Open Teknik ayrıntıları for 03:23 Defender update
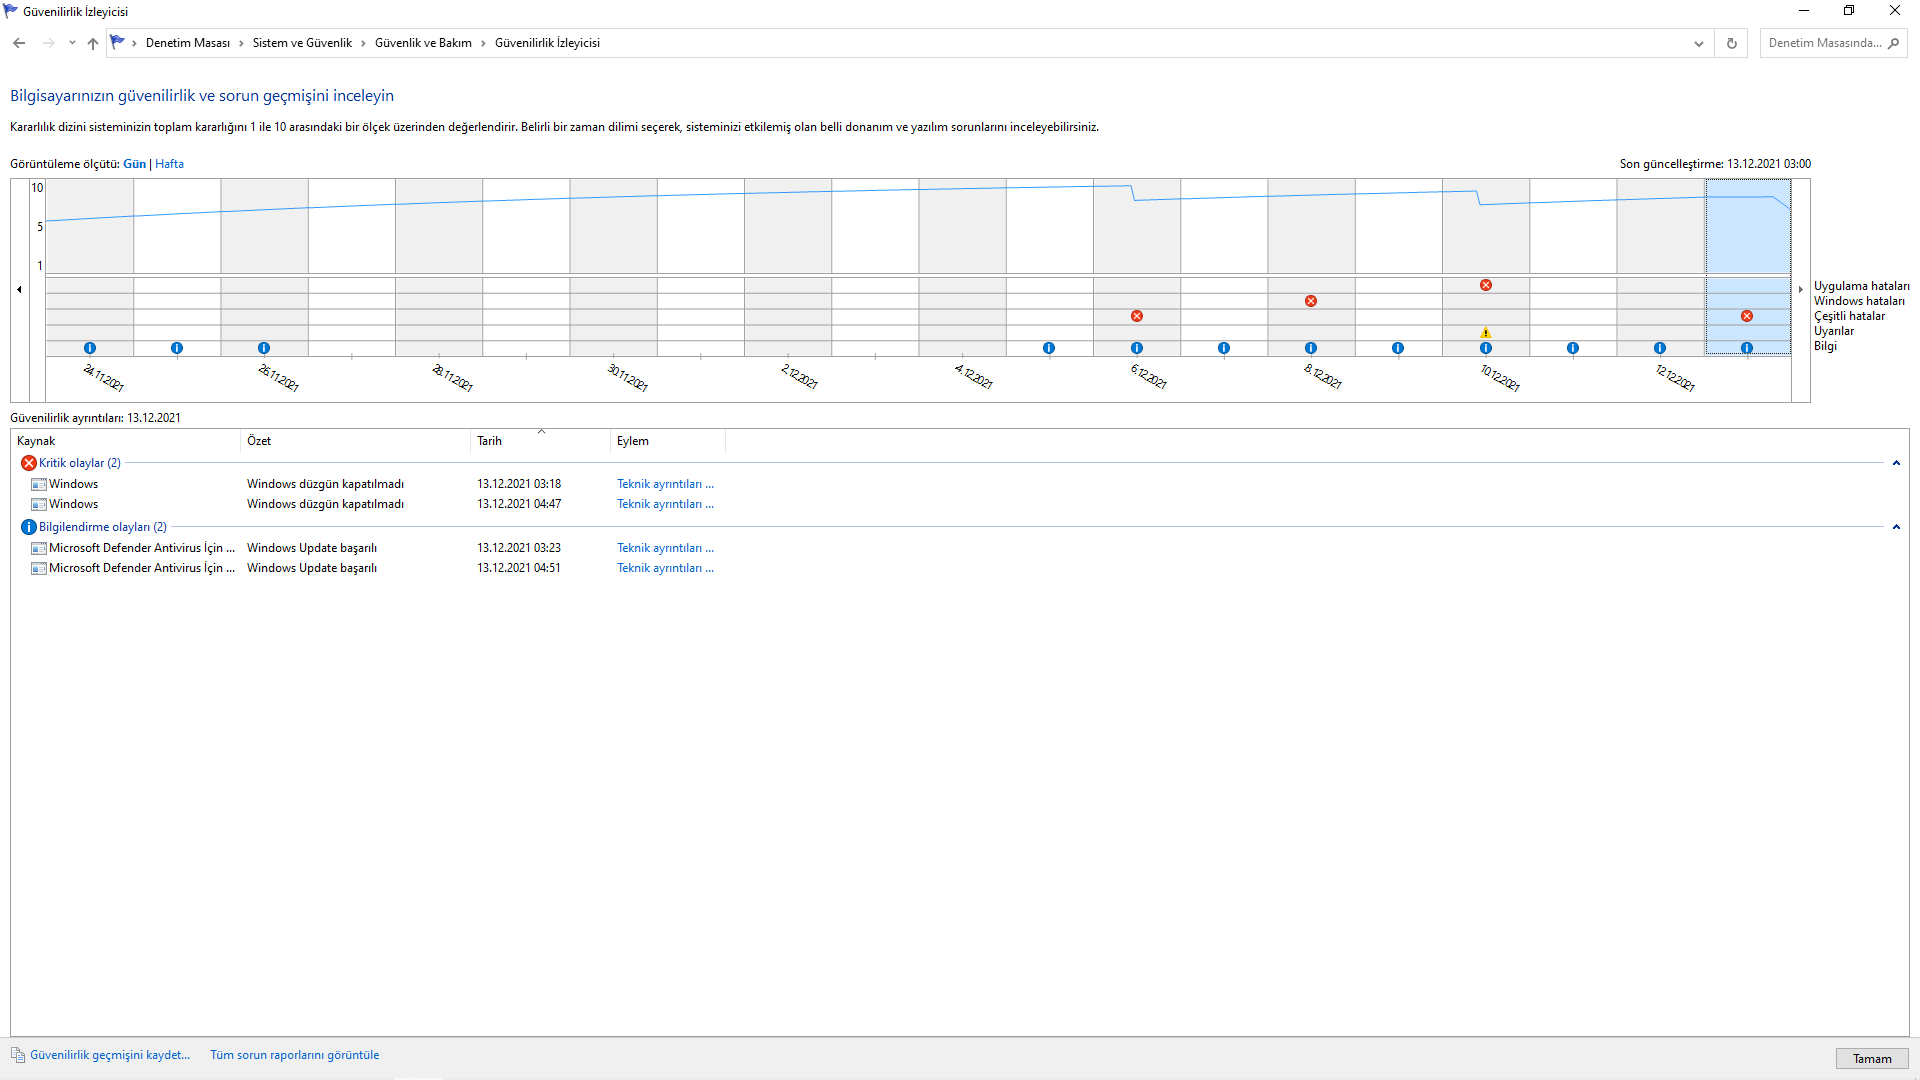The image size is (1920, 1080). coord(665,548)
